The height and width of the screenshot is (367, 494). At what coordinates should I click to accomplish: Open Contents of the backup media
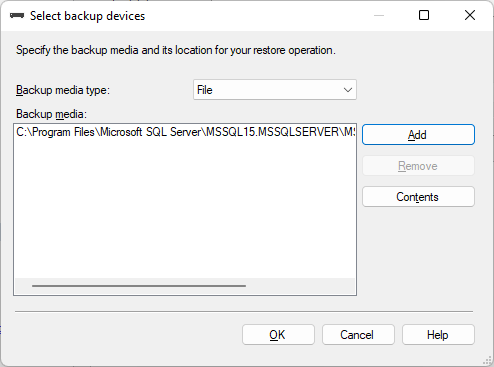click(418, 197)
